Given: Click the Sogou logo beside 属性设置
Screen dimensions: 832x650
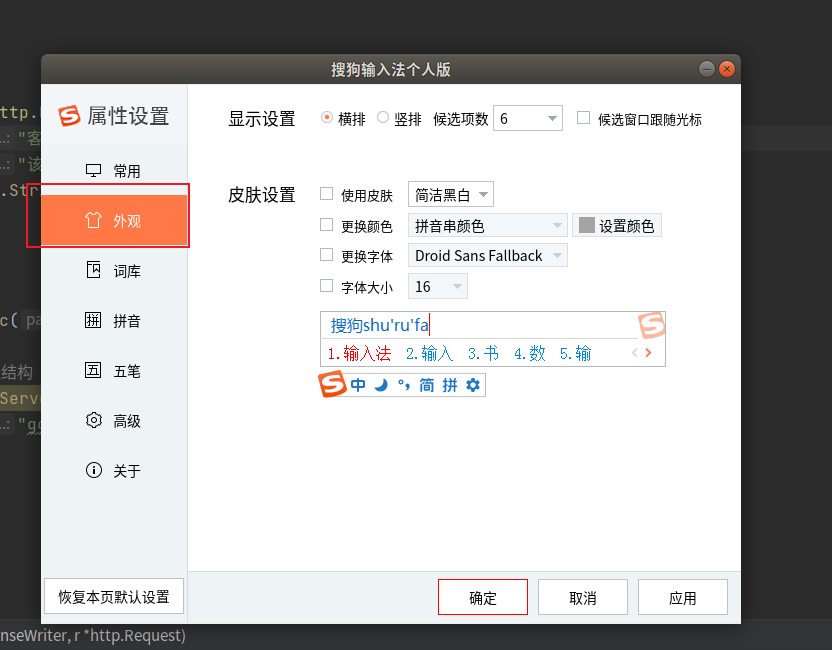Looking at the screenshot, I should coord(70,116).
